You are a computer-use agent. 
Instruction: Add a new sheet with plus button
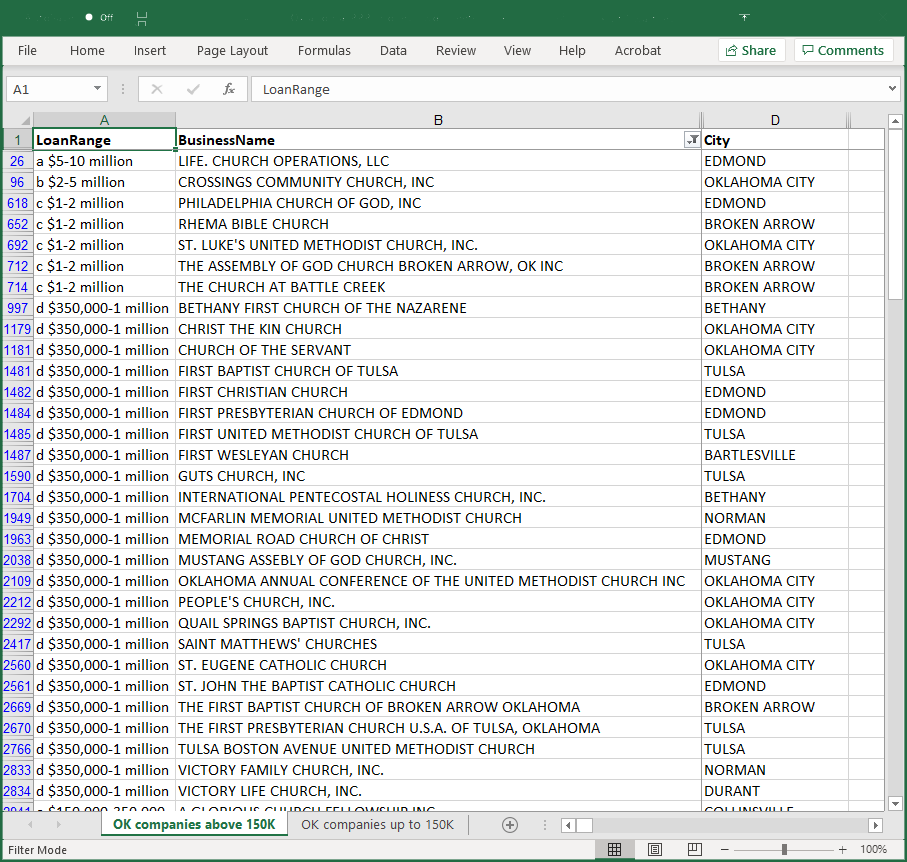pyautogui.click(x=510, y=825)
